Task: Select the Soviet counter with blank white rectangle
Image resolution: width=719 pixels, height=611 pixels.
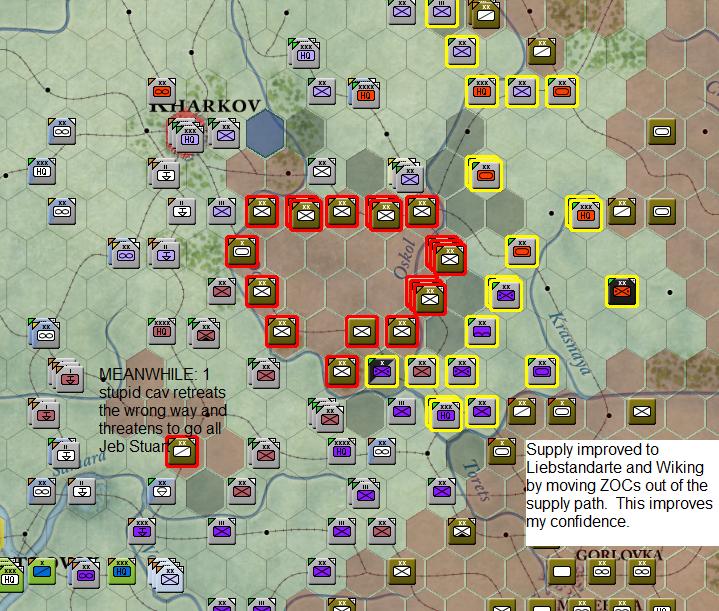Action: [x=562, y=572]
